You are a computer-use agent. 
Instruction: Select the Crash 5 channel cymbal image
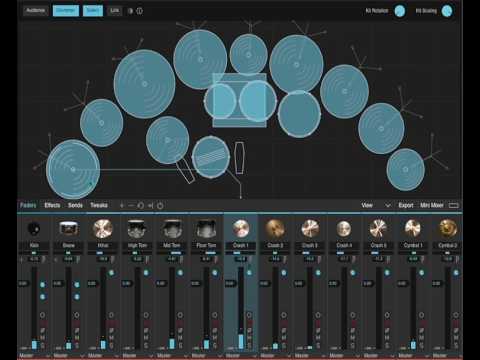tap(378, 229)
